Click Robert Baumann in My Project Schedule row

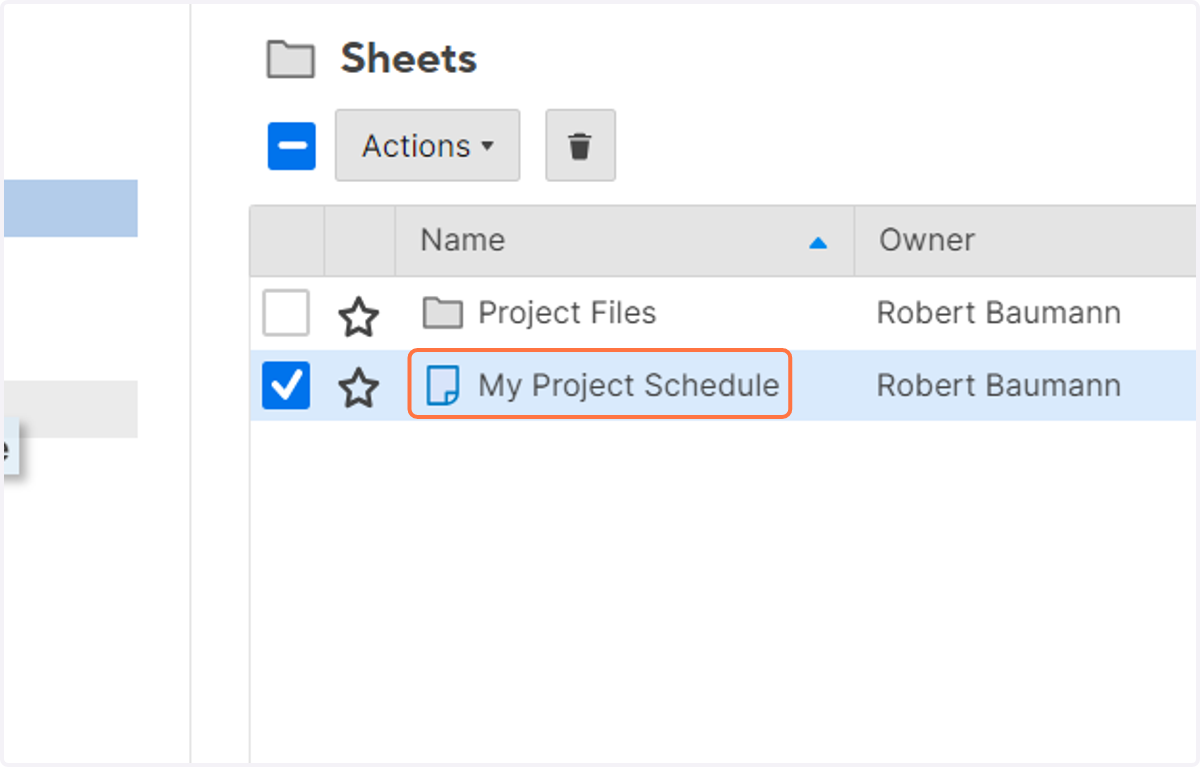998,386
